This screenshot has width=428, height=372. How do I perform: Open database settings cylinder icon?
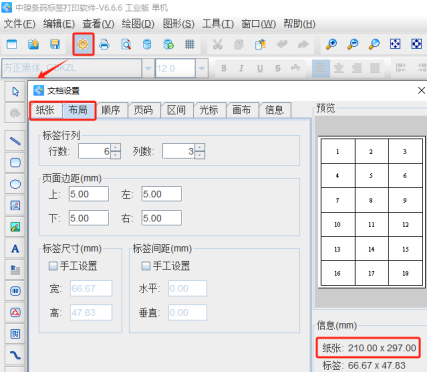pyautogui.click(x=147, y=44)
